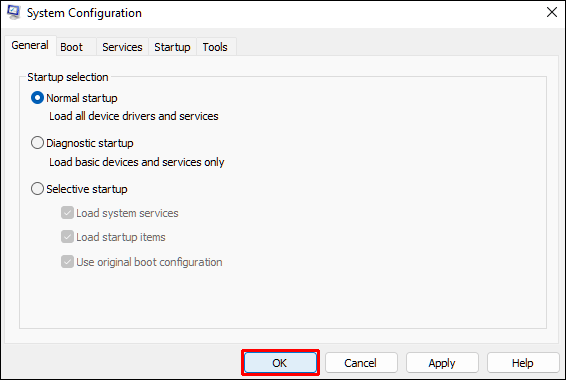This screenshot has height=380, width=566.
Task: Click the Startup selection group label
Action: coord(68,77)
